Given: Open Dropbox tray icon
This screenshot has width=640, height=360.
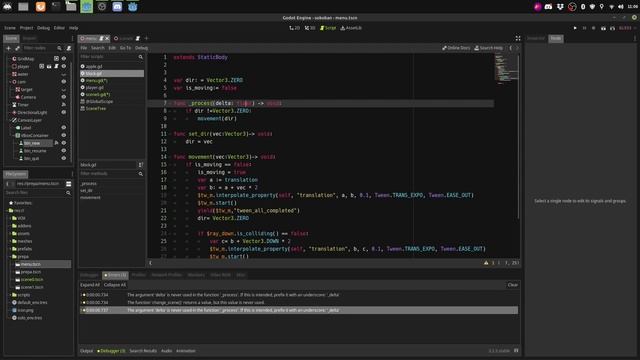Looking at the screenshot, I should click(x=560, y=7).
